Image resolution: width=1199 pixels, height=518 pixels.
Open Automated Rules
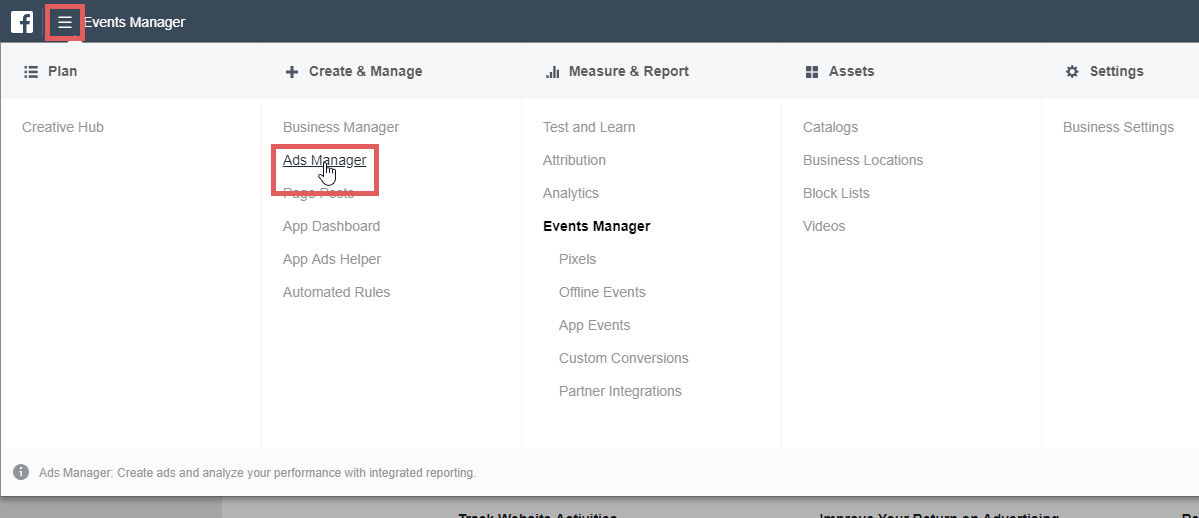[336, 292]
